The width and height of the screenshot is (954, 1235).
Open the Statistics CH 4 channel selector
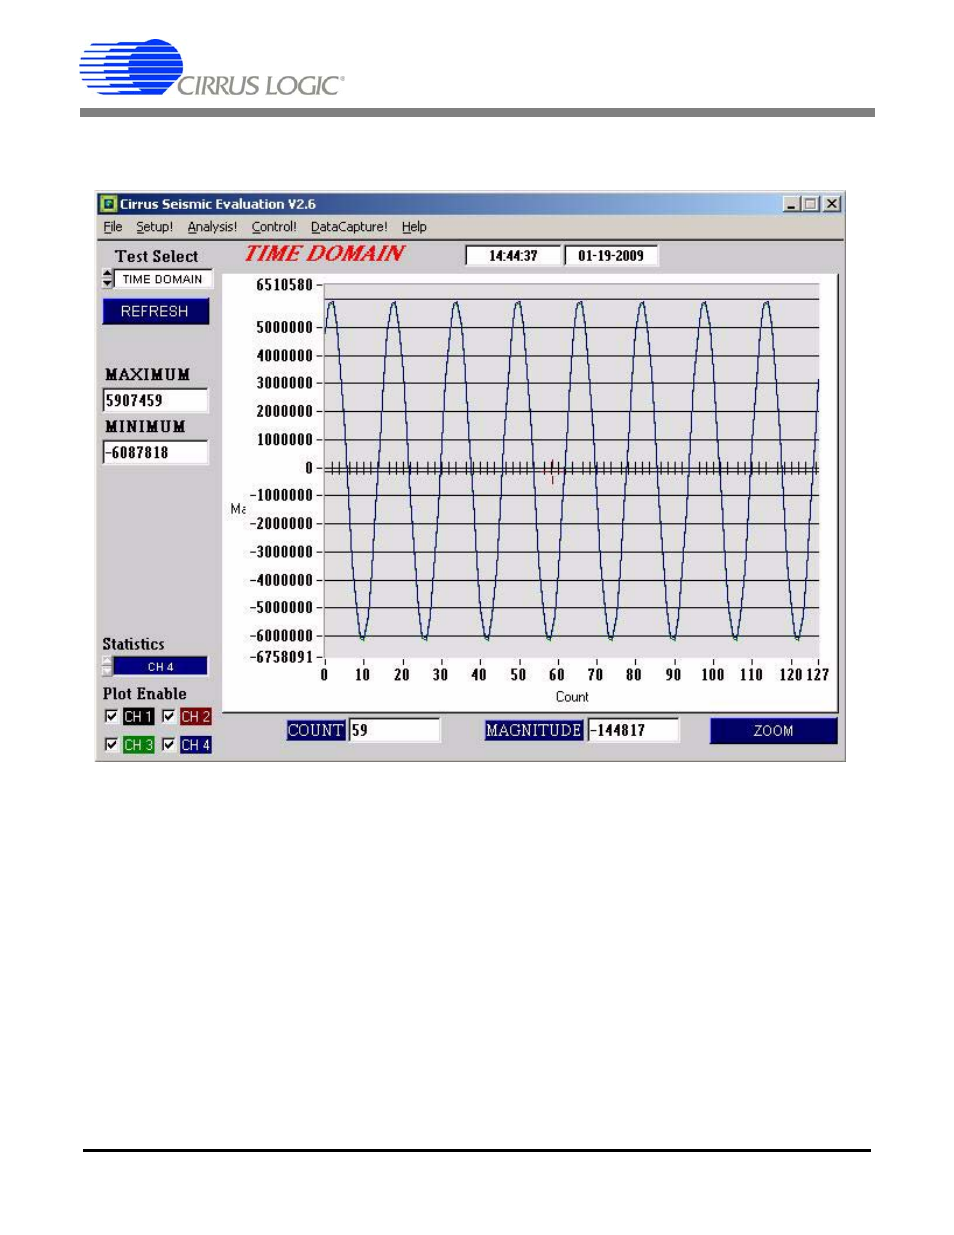(160, 666)
